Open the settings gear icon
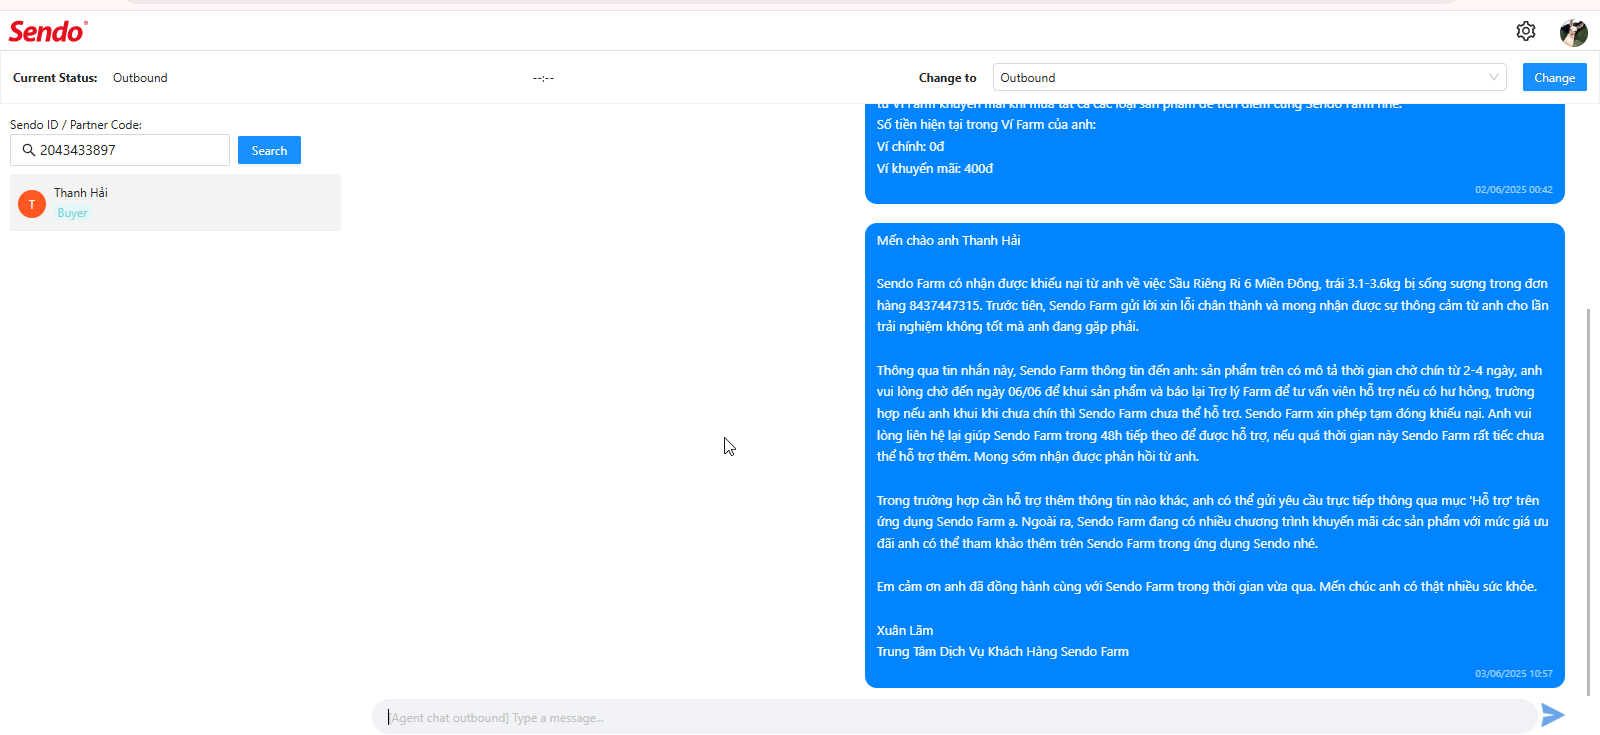This screenshot has height=735, width=1600. [1525, 31]
